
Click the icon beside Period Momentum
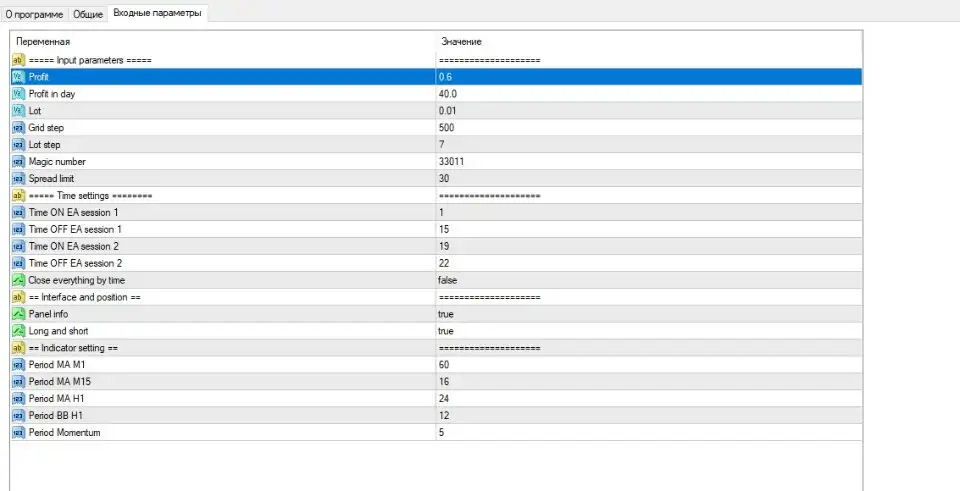18,432
